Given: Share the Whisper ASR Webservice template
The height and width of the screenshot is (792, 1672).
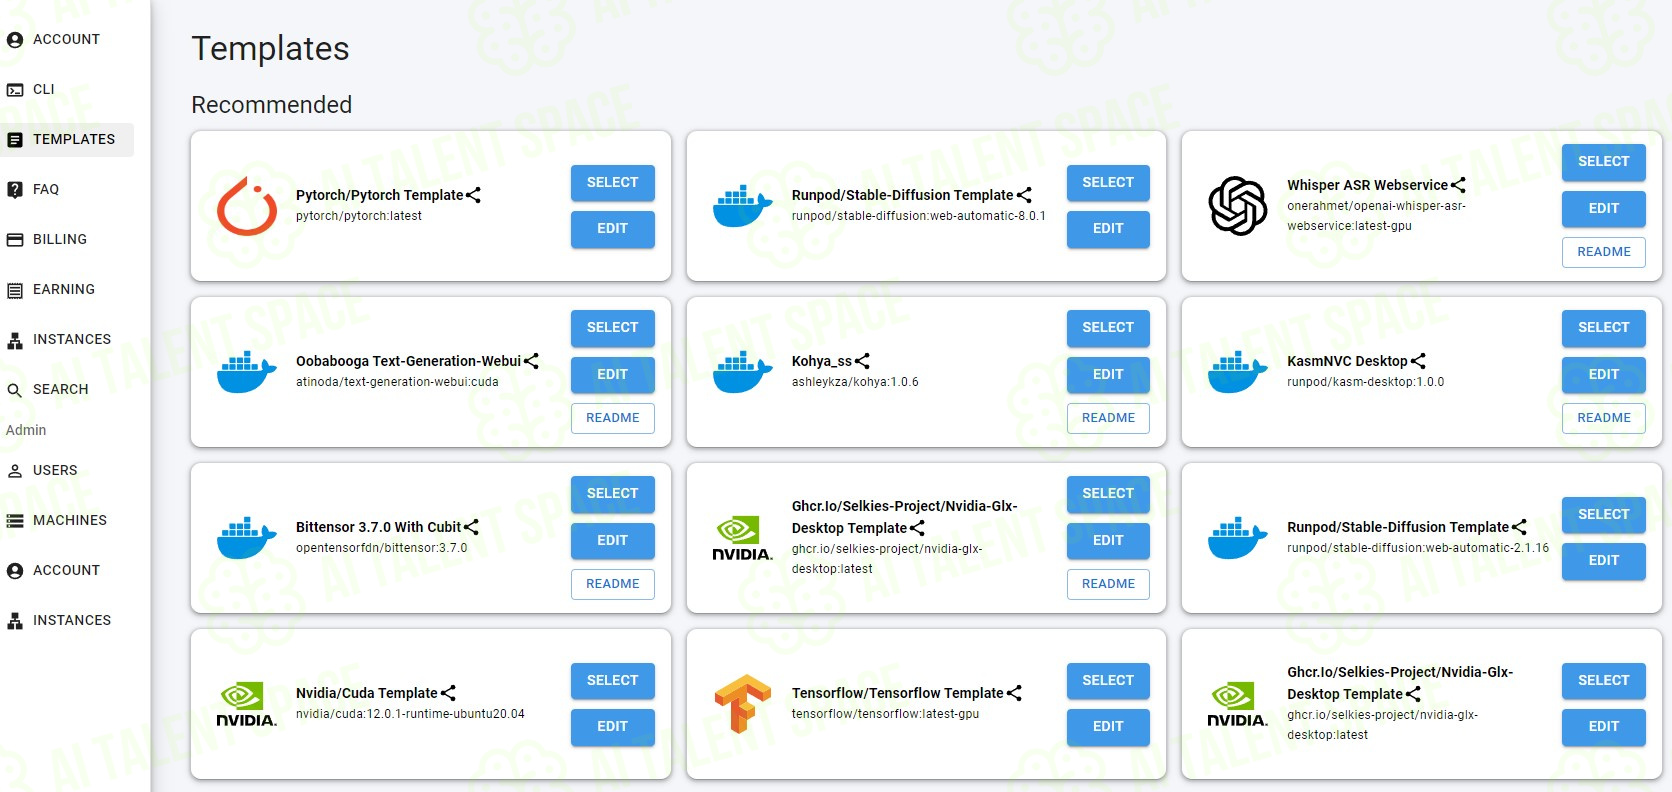Looking at the screenshot, I should (1458, 185).
